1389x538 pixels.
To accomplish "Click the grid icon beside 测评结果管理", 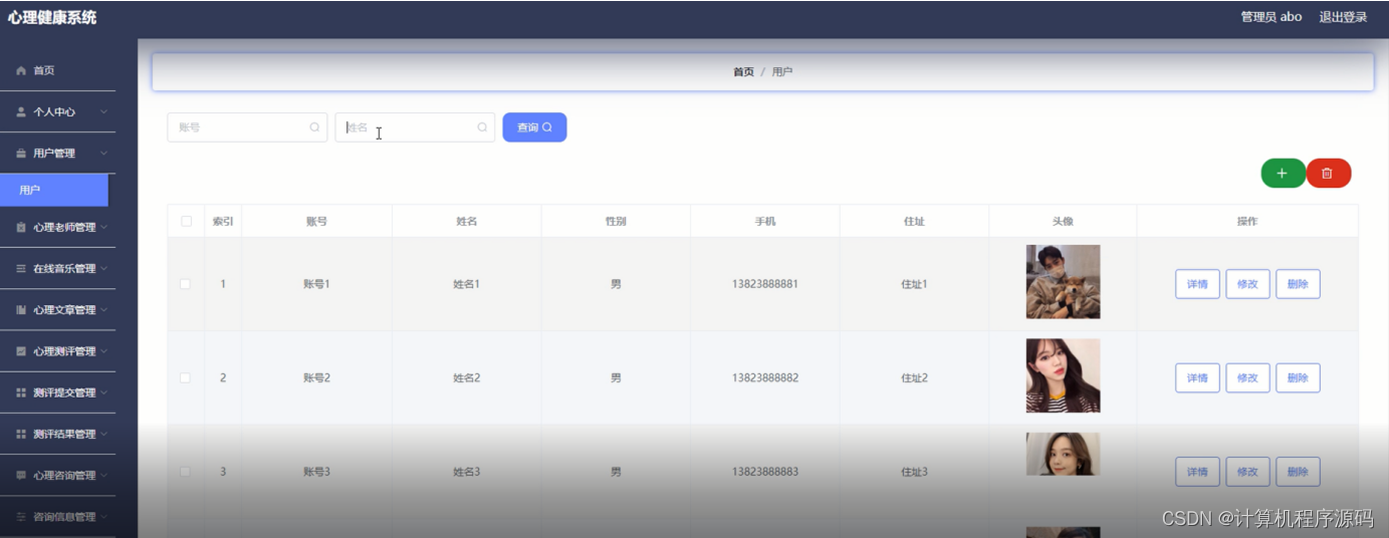I will [x=21, y=434].
